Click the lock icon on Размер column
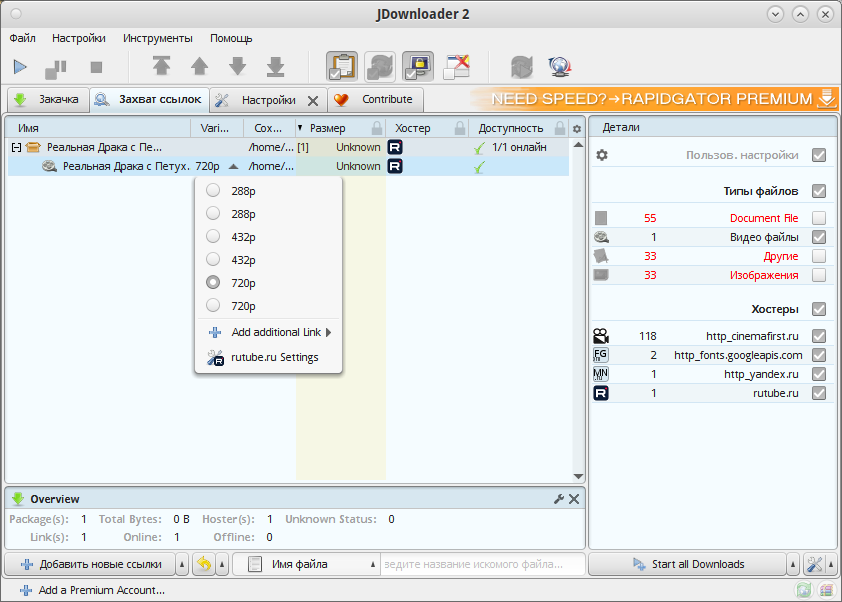This screenshot has width=842, height=602. (377, 128)
